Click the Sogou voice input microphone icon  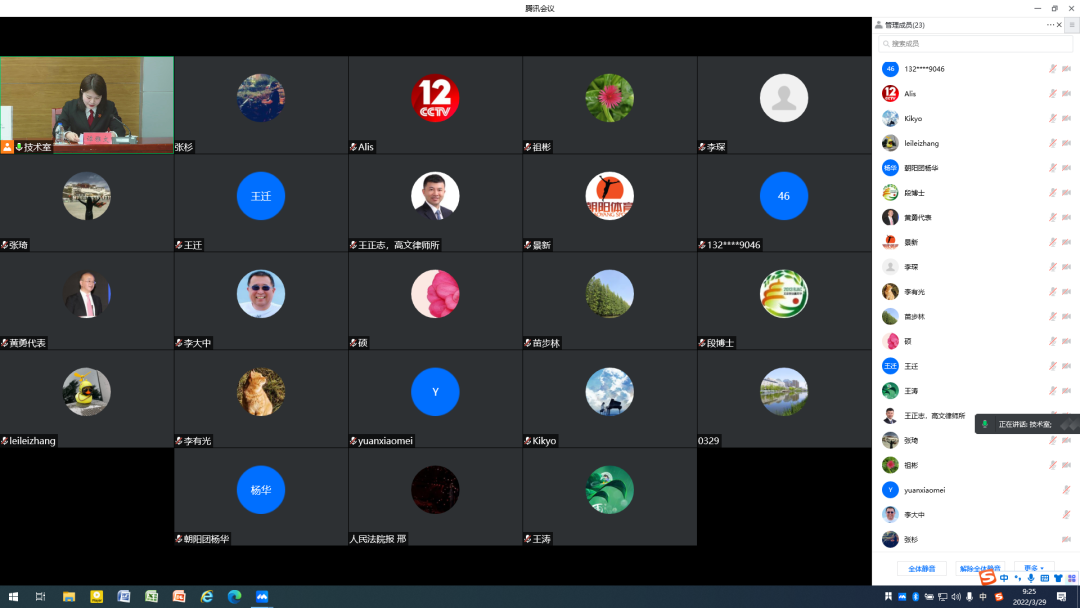1031,578
